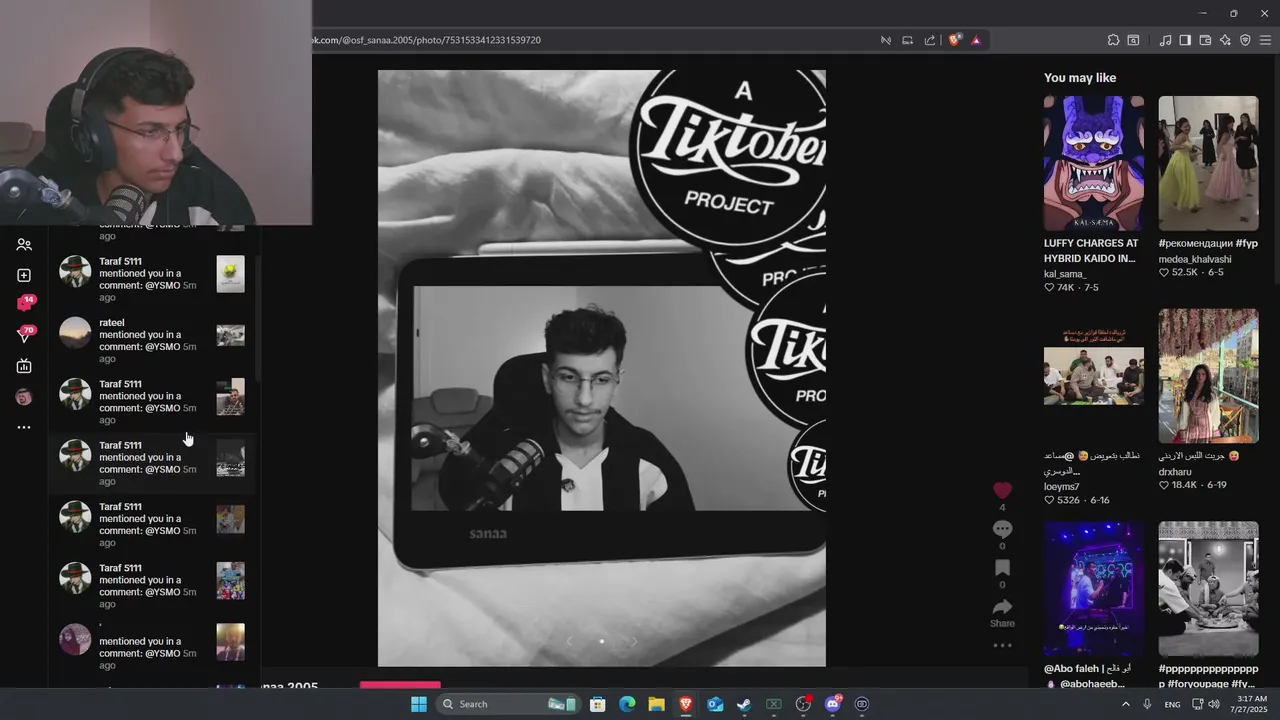Open Friends icon in TikTok sidebar
This screenshot has height=720, width=1280.
click(x=24, y=245)
